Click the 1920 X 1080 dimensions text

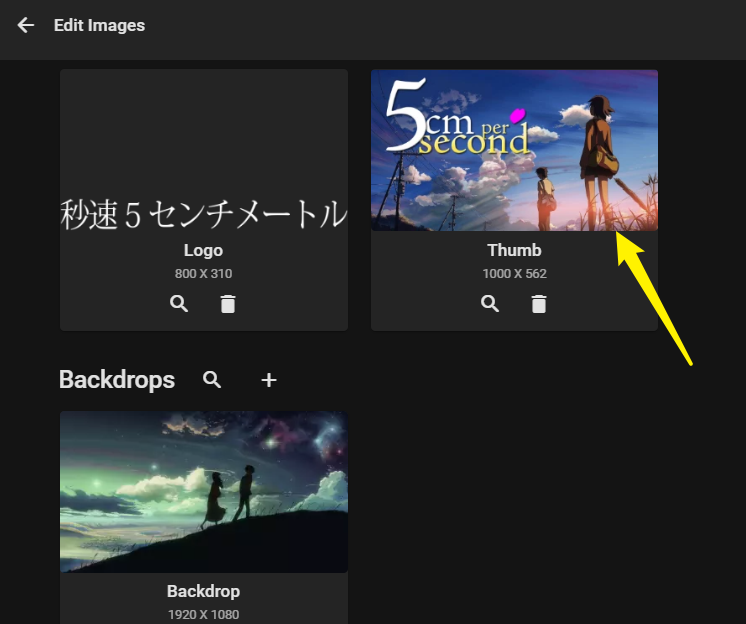[x=203, y=614]
